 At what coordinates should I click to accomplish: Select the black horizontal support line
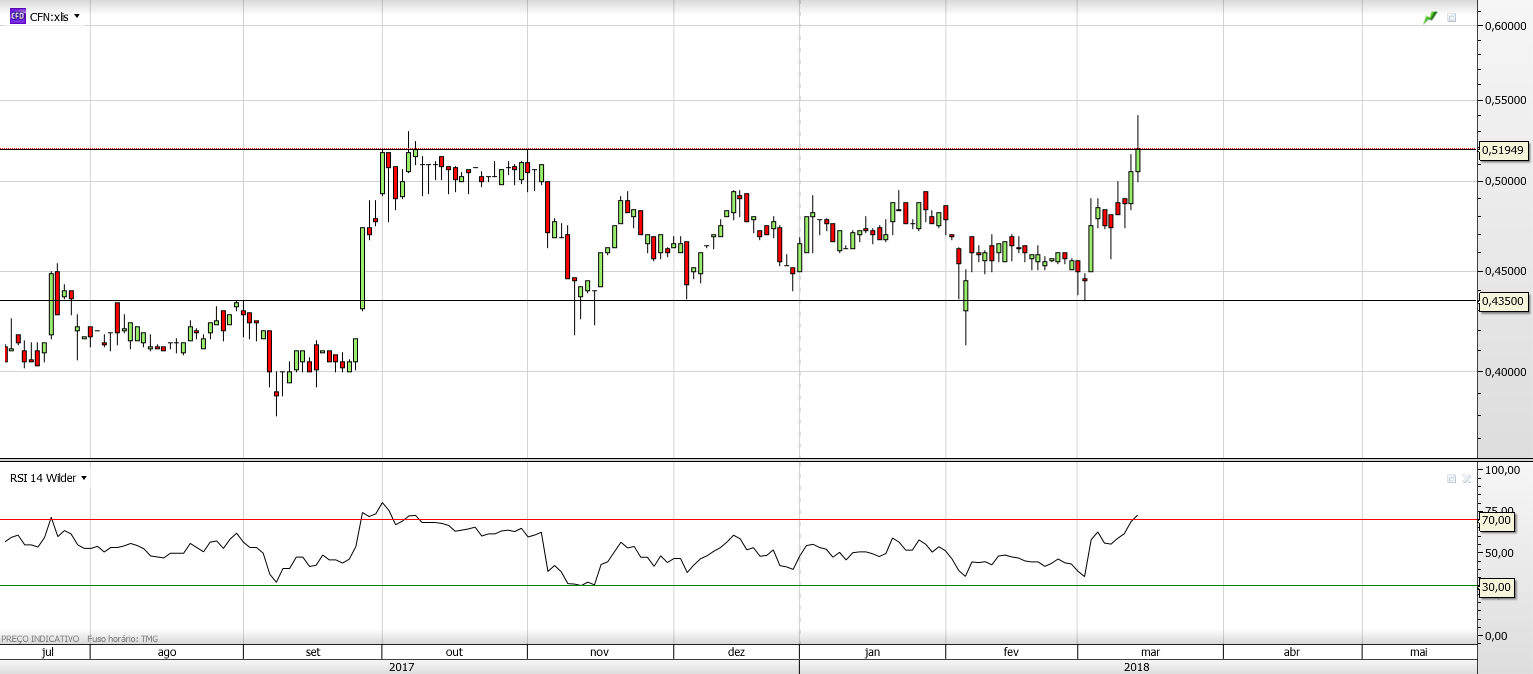[x=738, y=300]
